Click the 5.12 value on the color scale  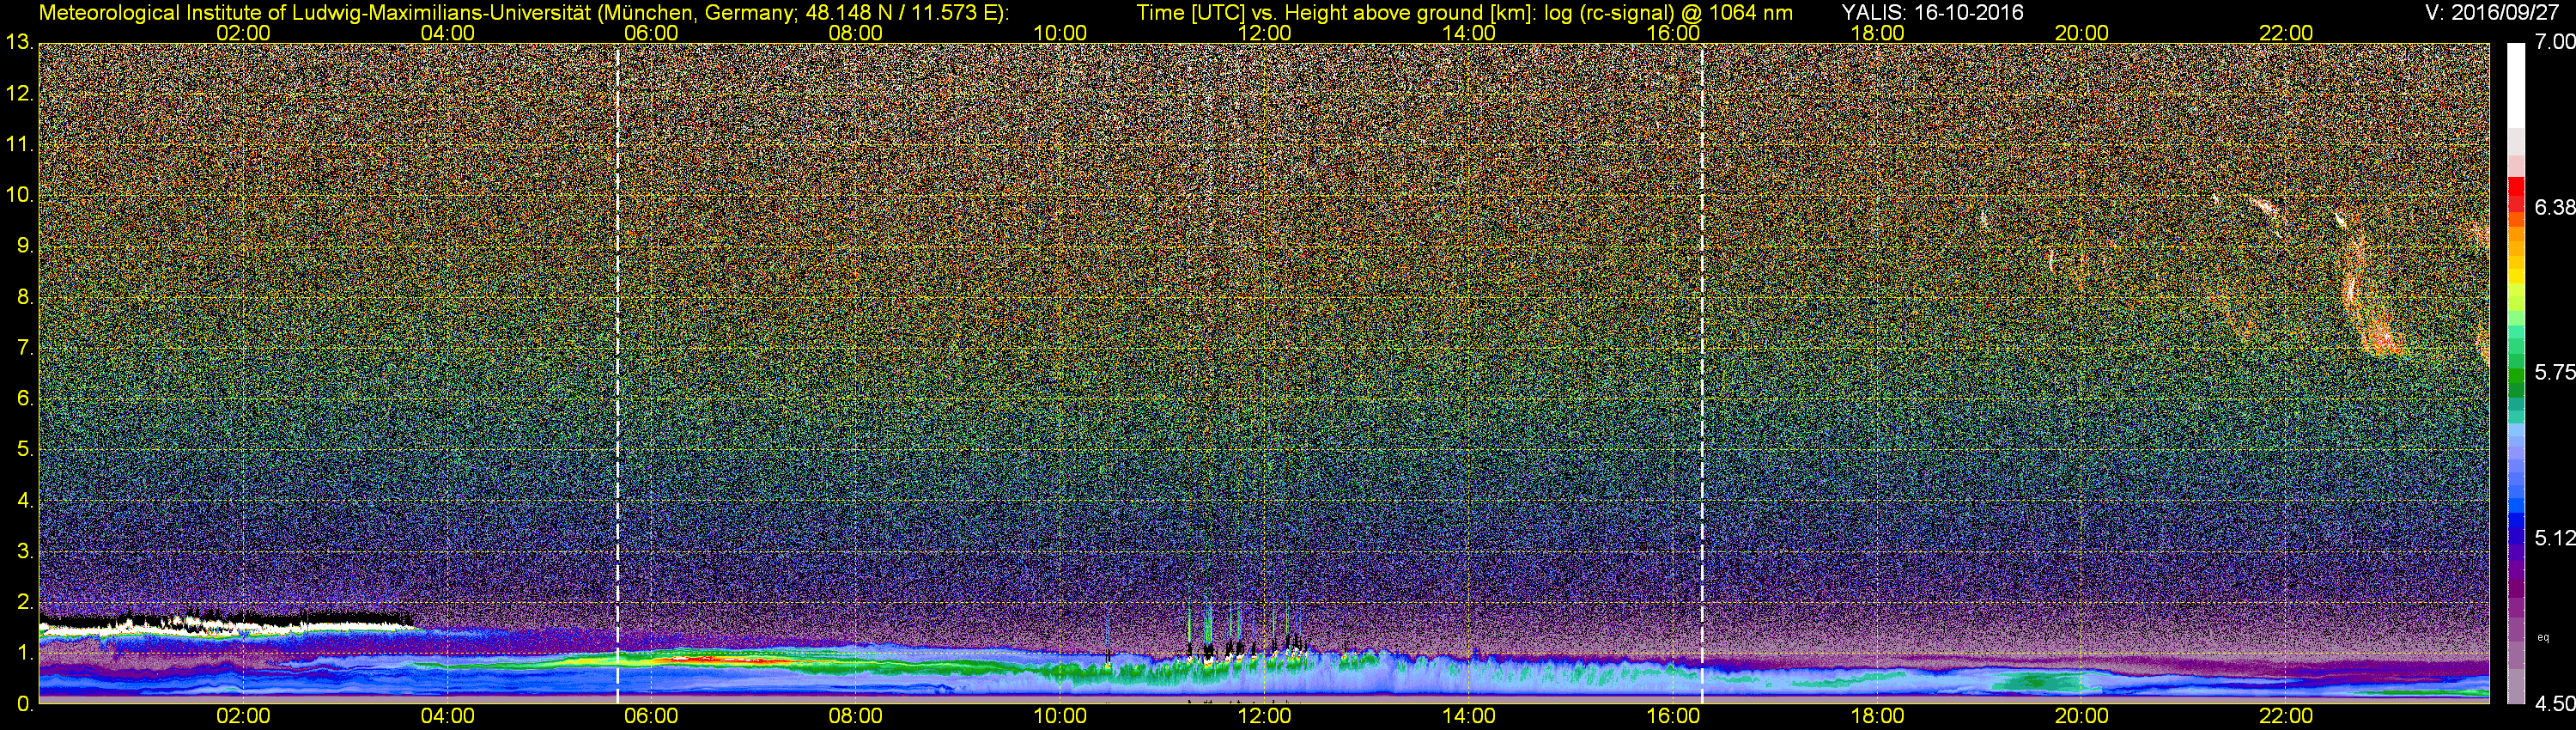2555,538
